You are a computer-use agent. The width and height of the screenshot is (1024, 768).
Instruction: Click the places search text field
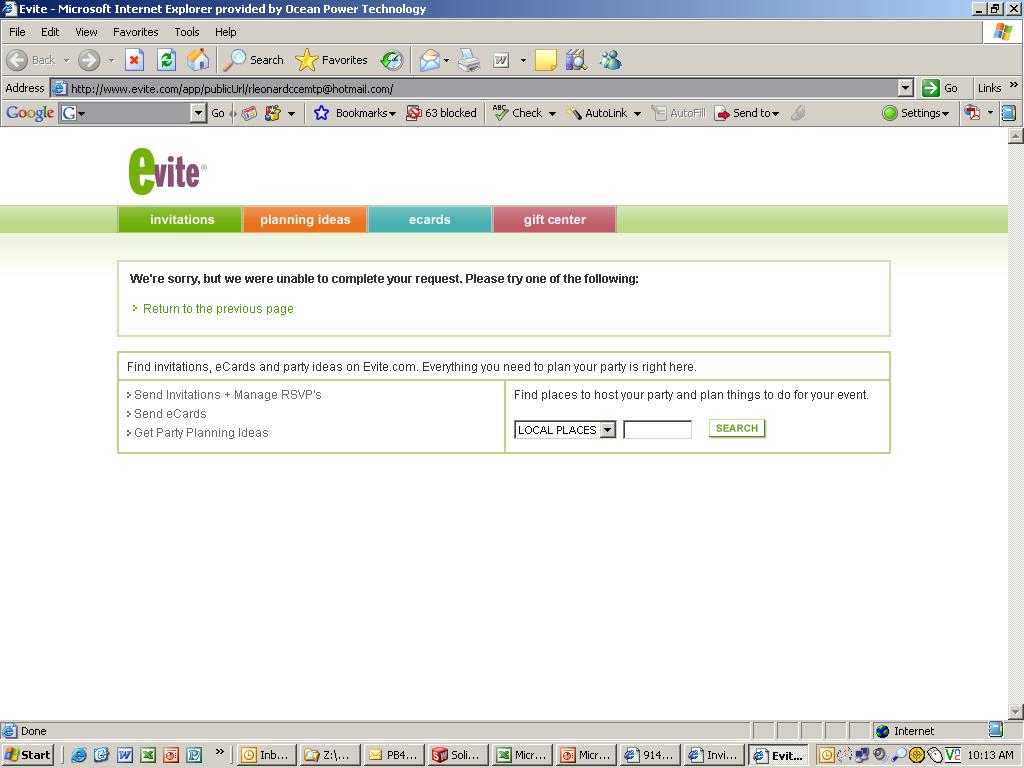tap(658, 430)
